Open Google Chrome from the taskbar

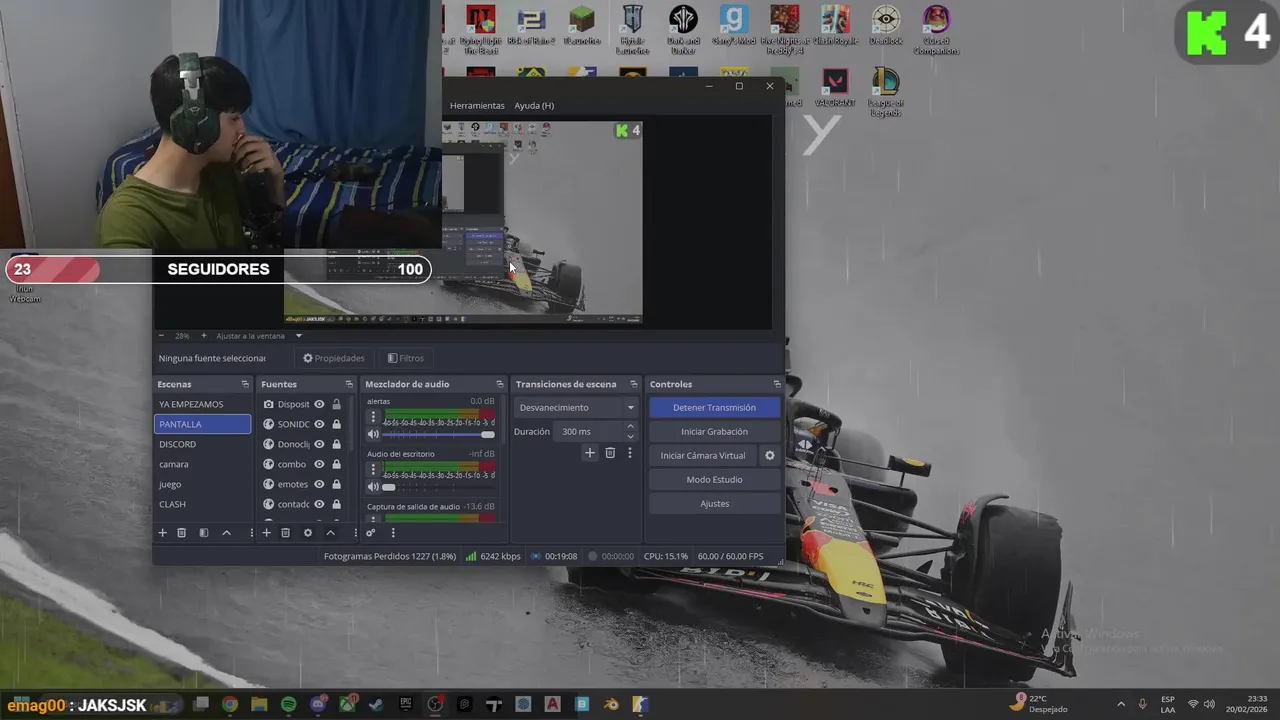[230, 705]
